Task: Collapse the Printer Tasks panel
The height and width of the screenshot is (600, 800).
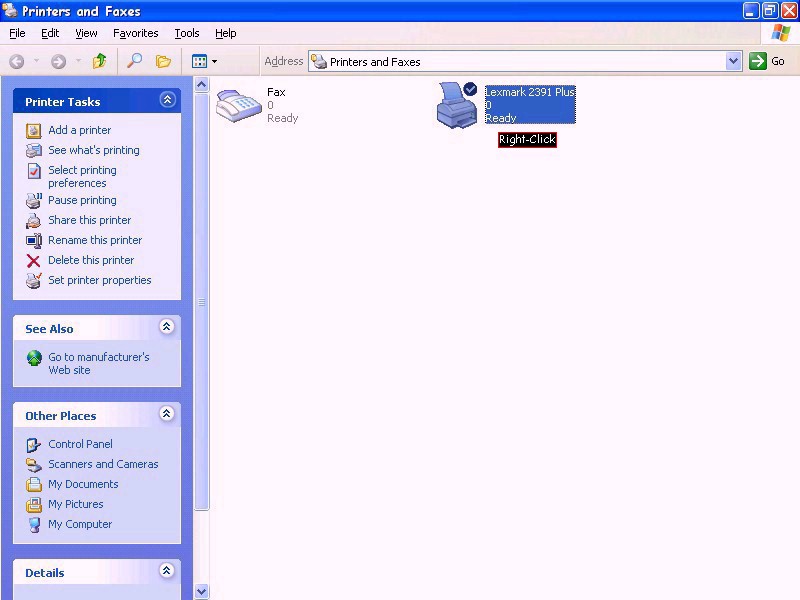Action: point(167,99)
